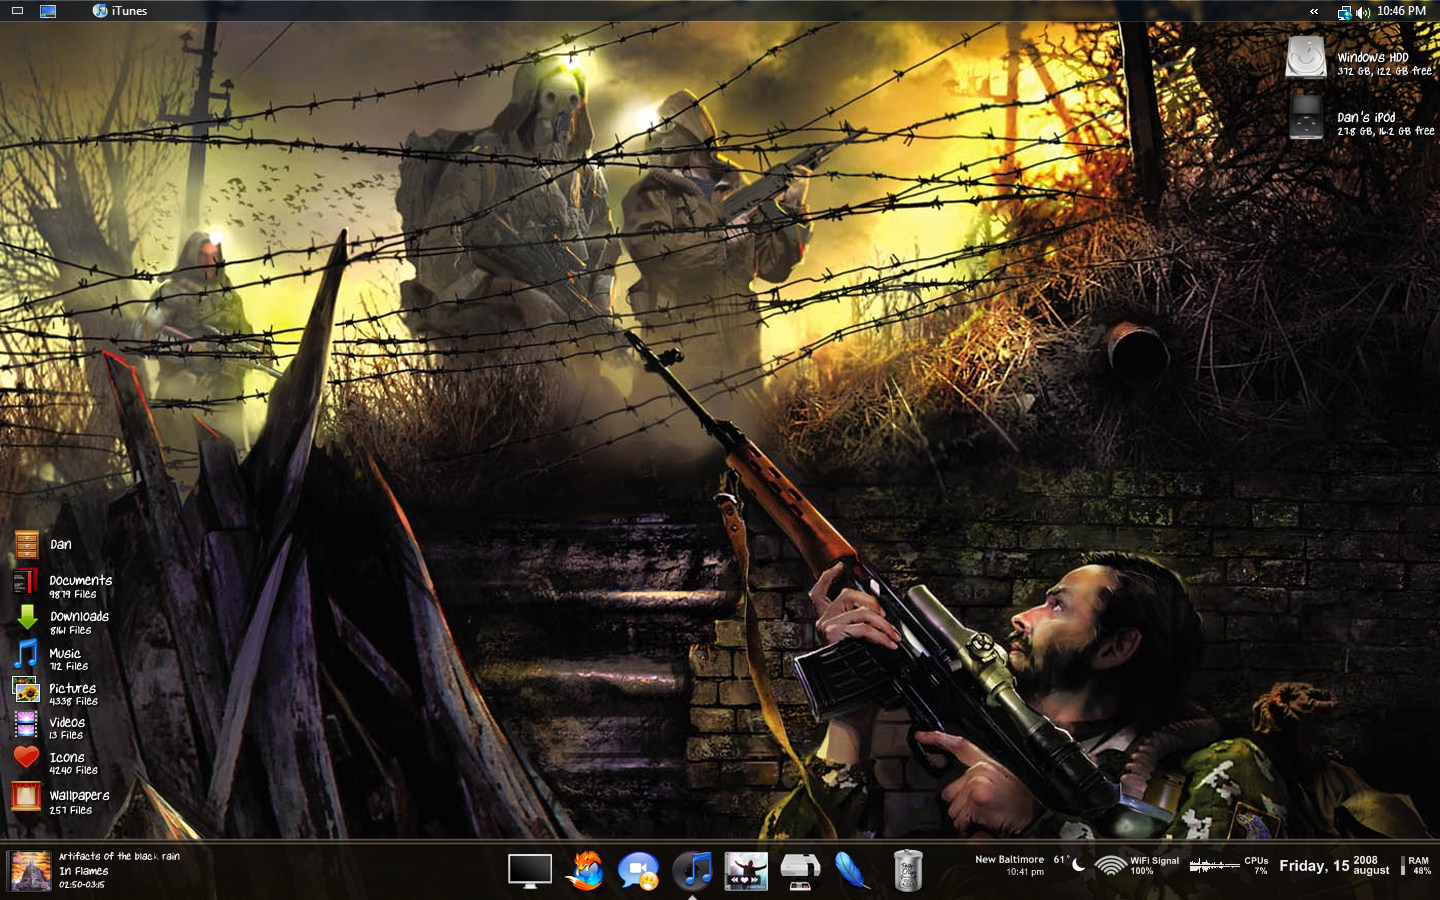Open the Documents folder icon
This screenshot has width=1440, height=900.
[25, 581]
